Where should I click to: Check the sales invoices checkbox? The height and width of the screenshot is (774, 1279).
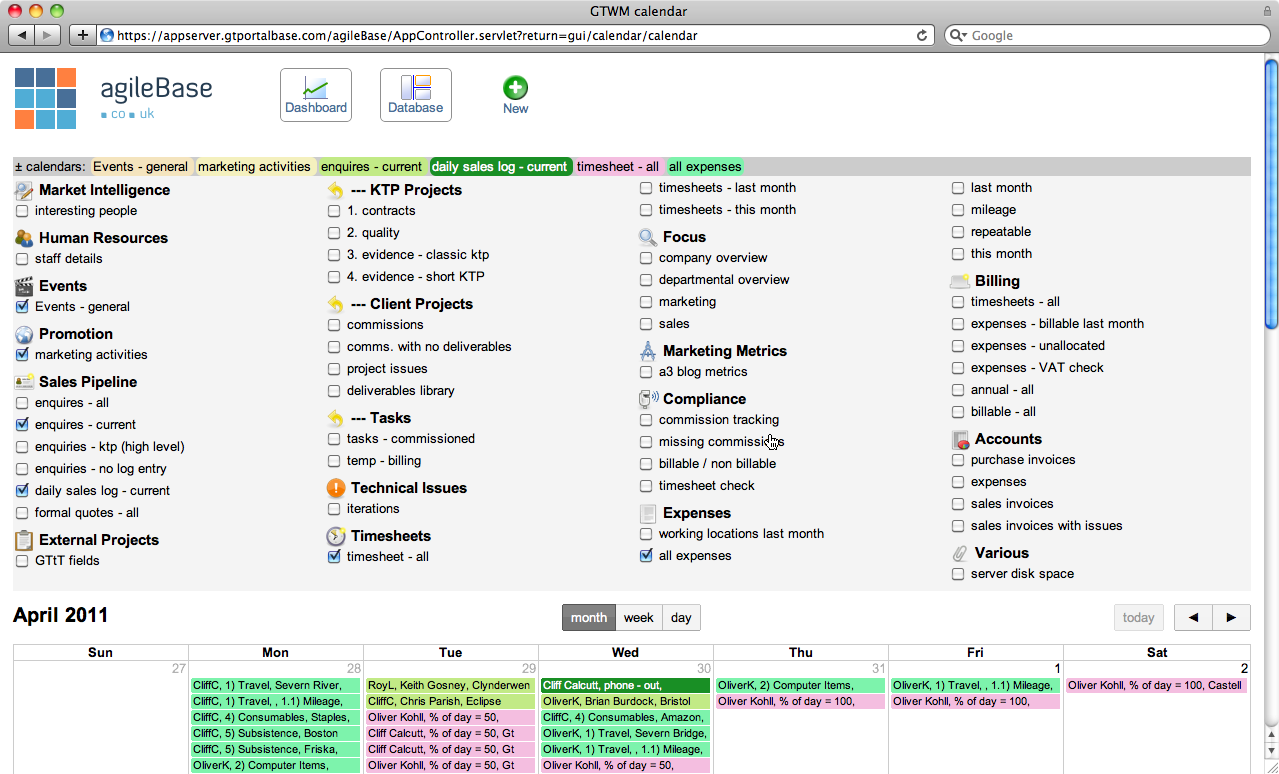click(x=958, y=504)
